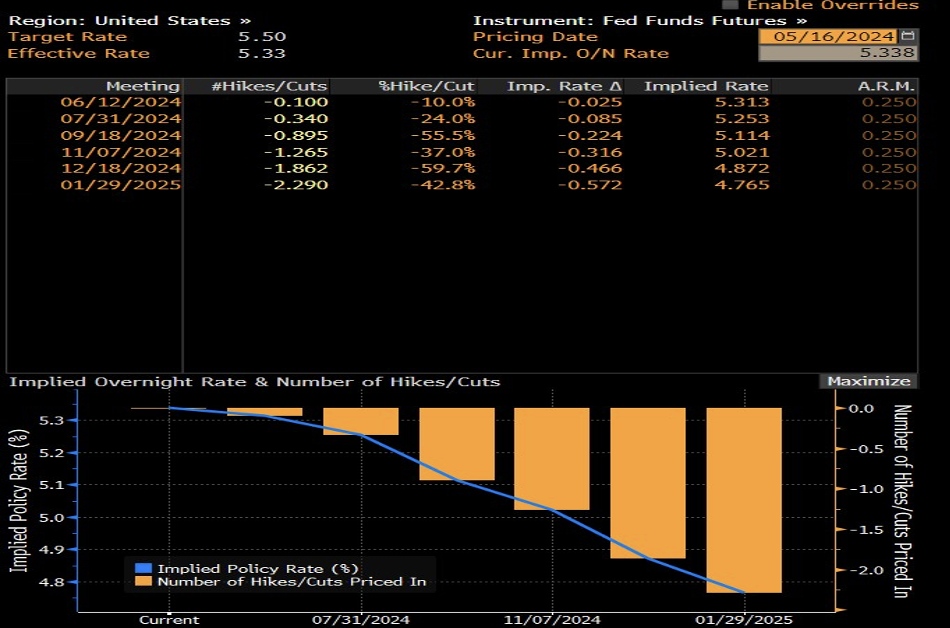Click the -24.0% hike/cut probability
950x628 pixels.
(443, 118)
